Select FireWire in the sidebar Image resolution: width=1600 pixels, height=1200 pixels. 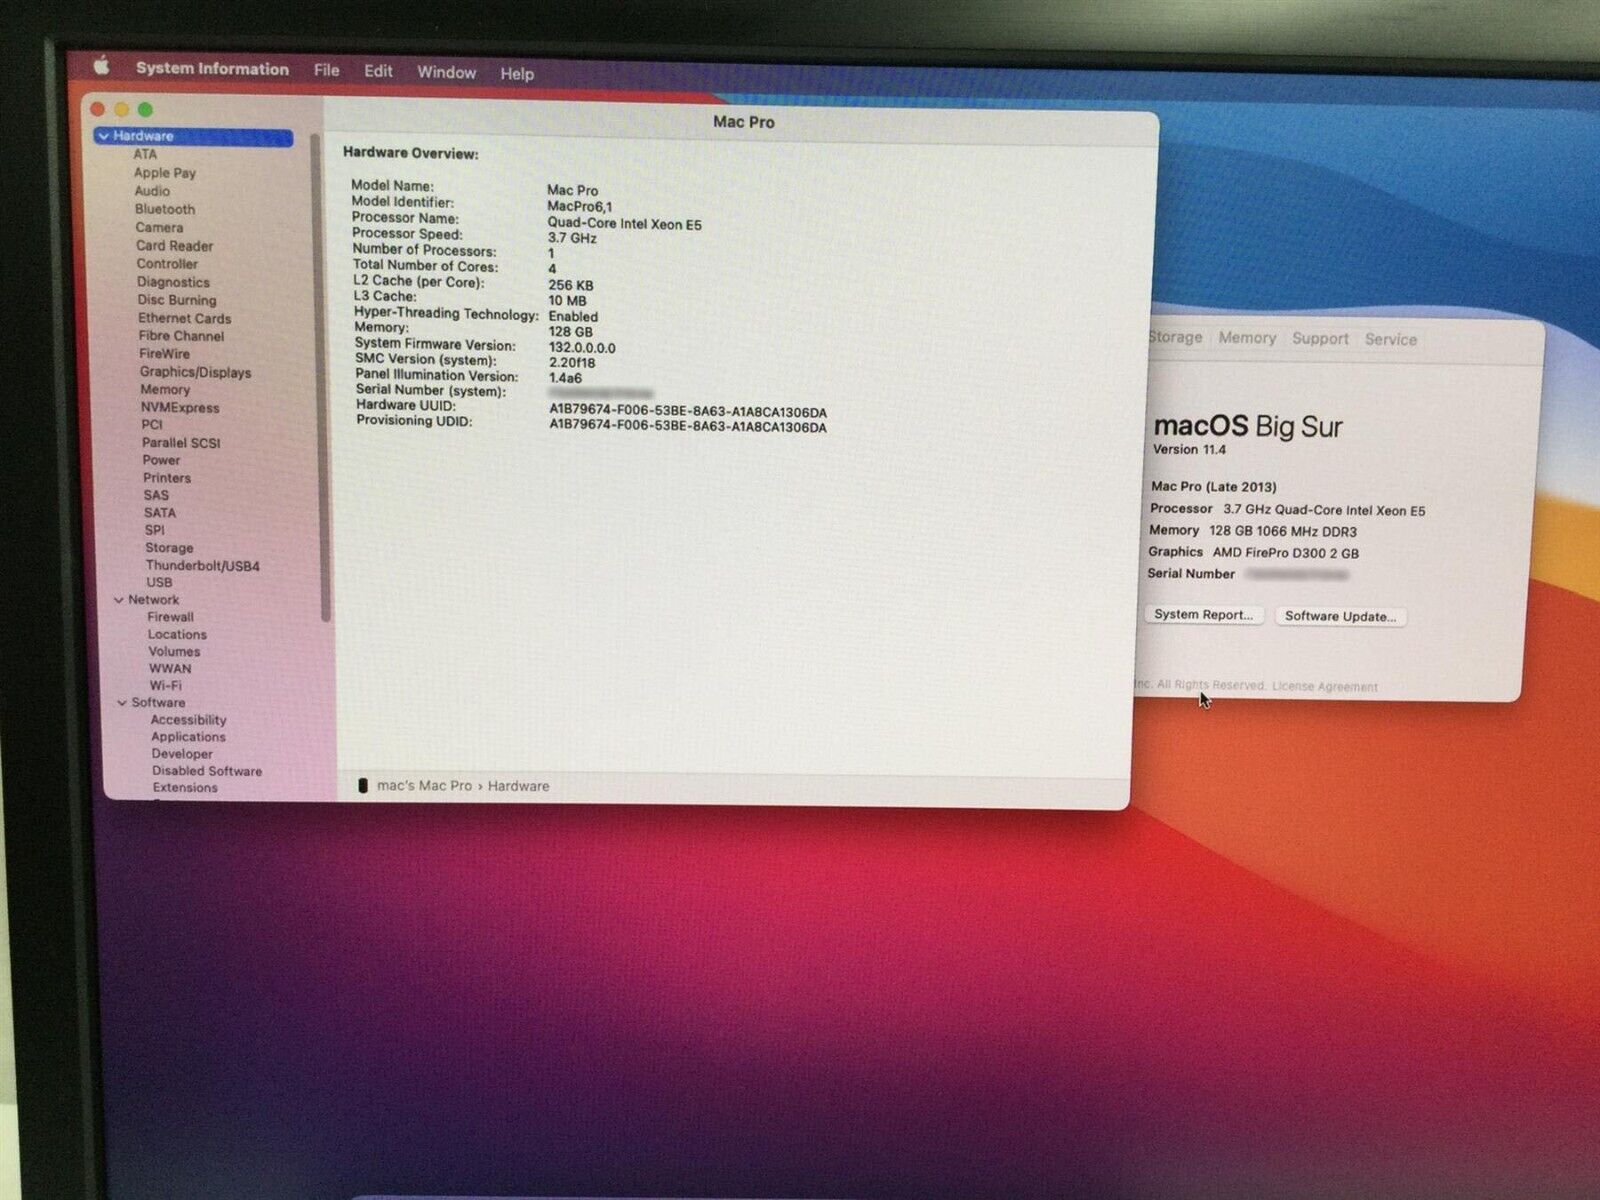click(x=164, y=353)
